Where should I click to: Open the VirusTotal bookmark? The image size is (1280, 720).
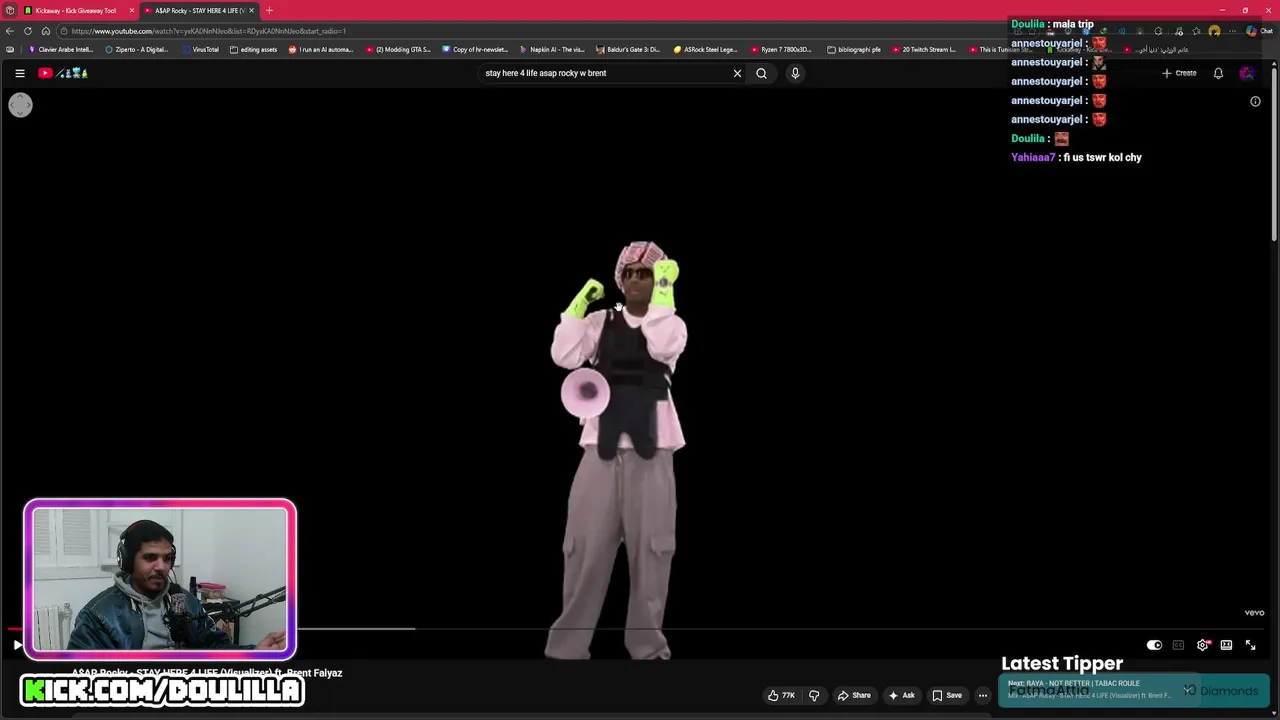(200, 49)
